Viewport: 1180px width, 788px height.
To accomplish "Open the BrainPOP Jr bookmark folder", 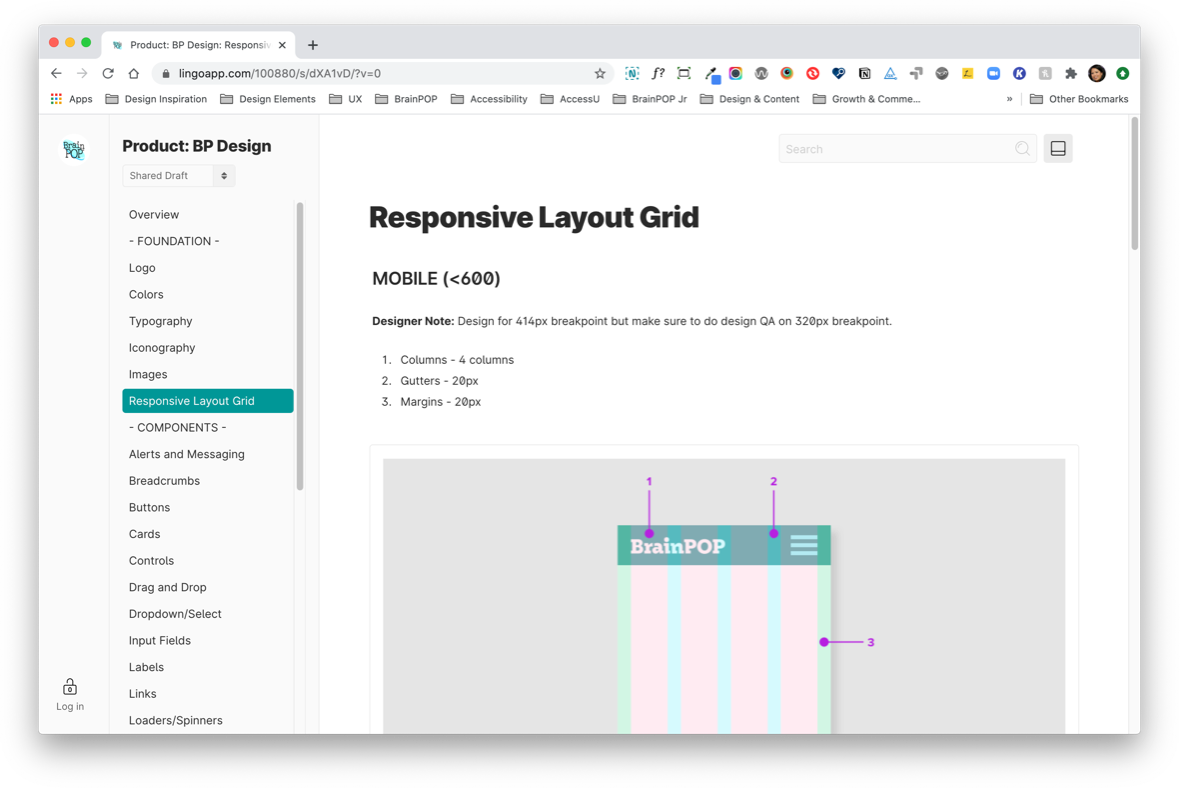I will [649, 99].
